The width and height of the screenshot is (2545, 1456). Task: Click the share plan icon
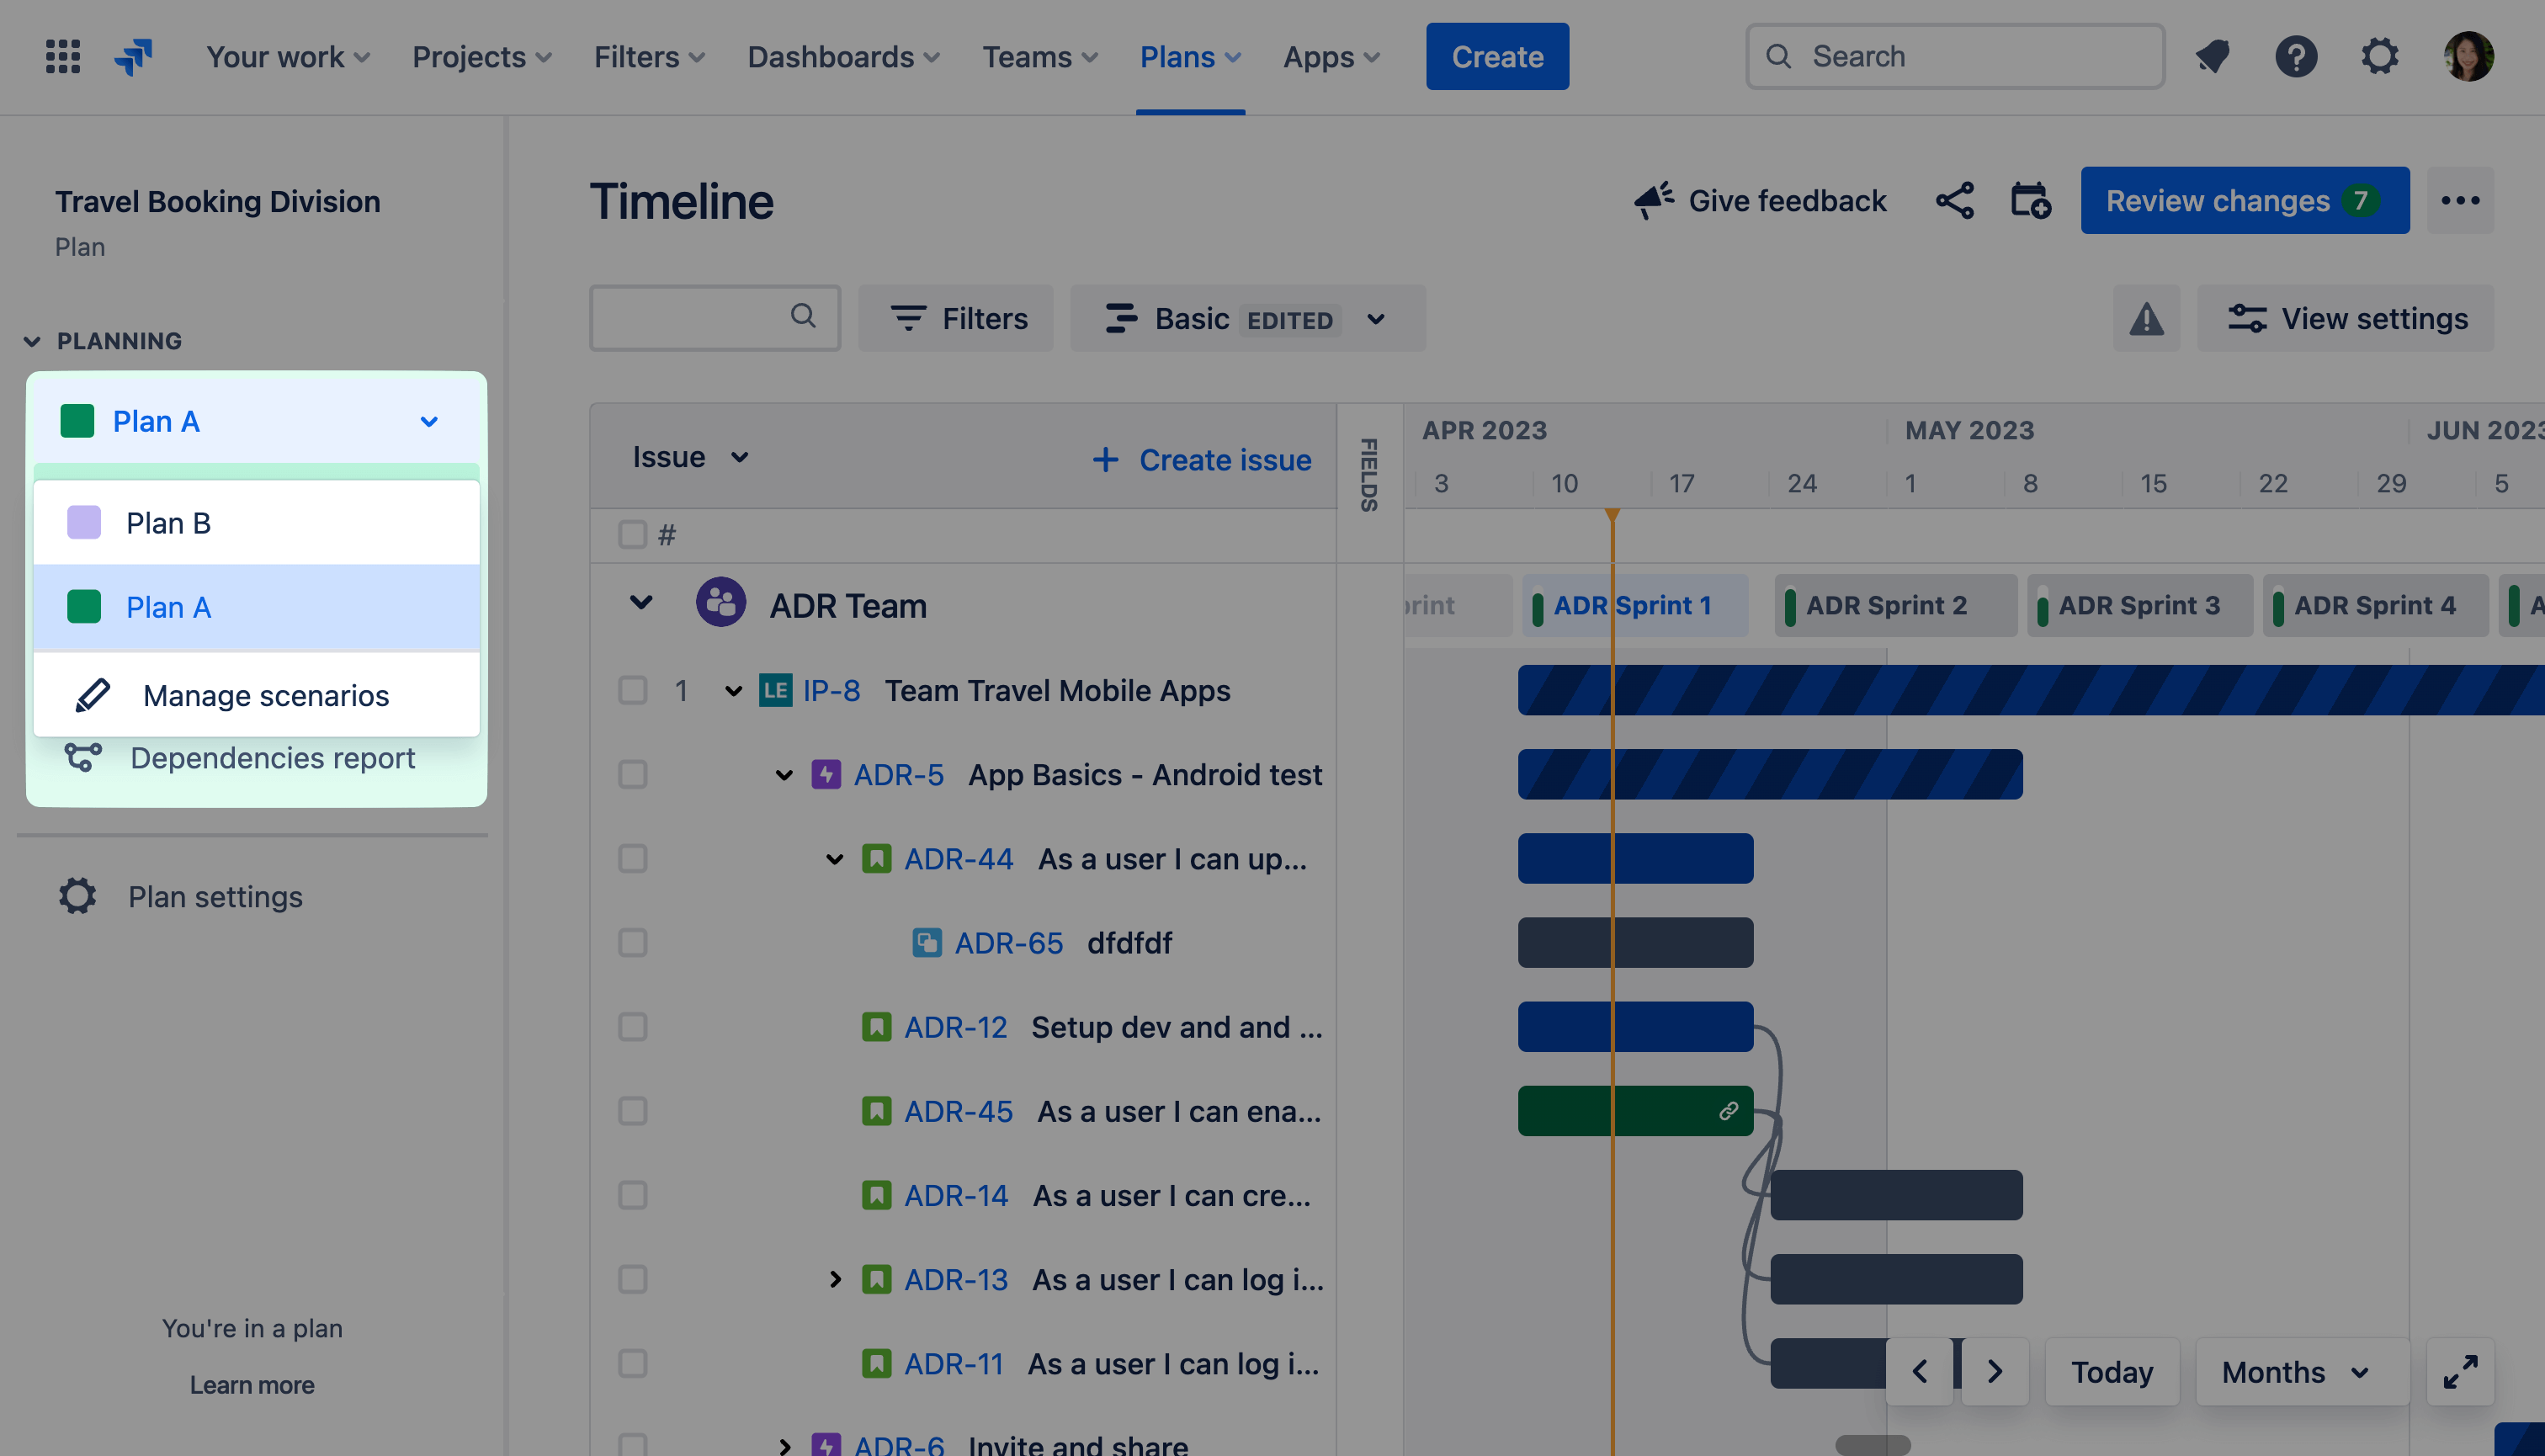1954,201
